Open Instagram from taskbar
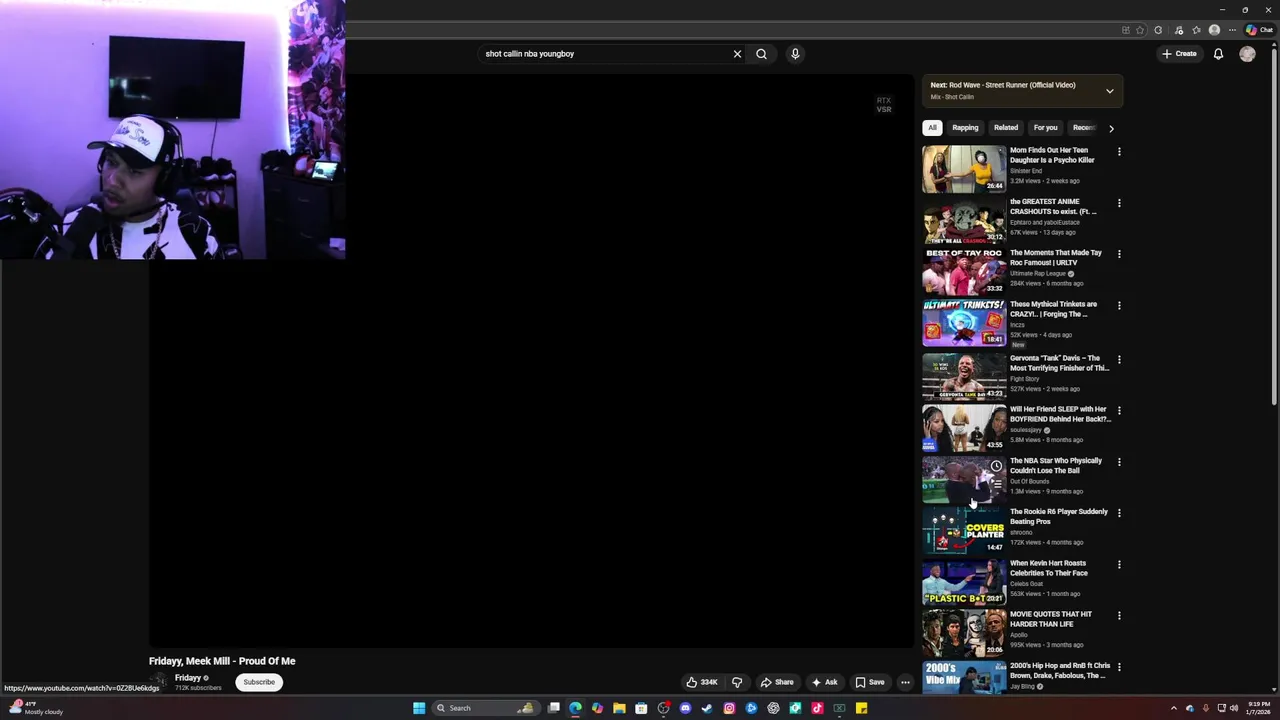This screenshot has width=1280, height=720. (x=729, y=708)
